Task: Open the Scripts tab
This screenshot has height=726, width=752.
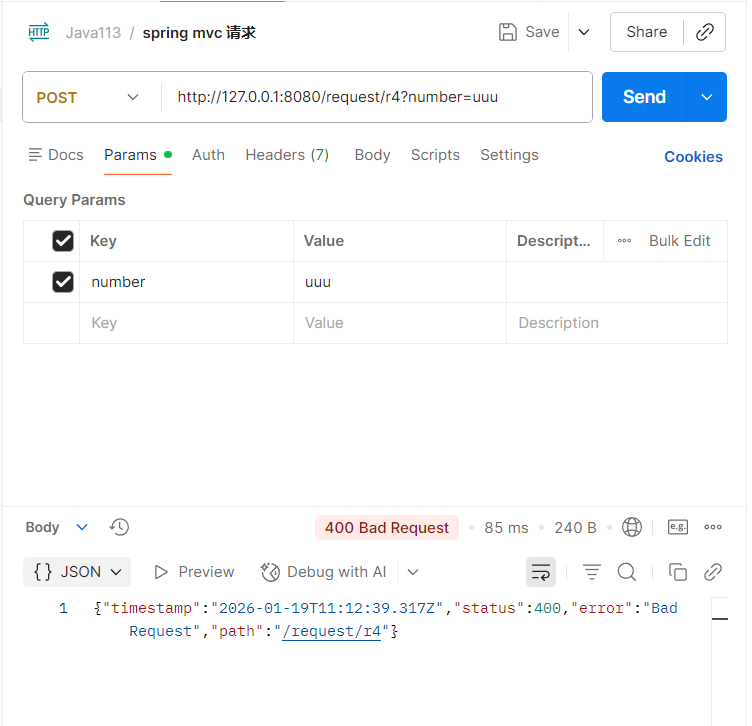Action: [435, 155]
